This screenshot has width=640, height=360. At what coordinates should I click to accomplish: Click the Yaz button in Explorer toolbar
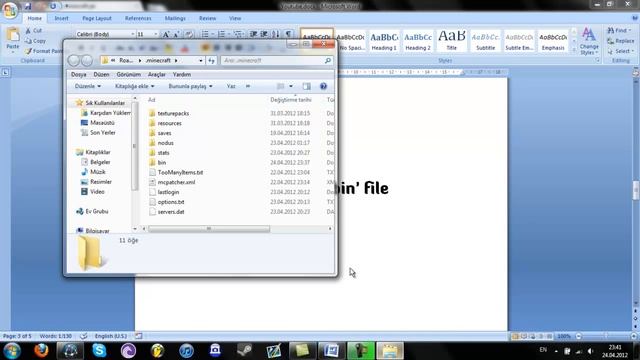tap(231, 86)
